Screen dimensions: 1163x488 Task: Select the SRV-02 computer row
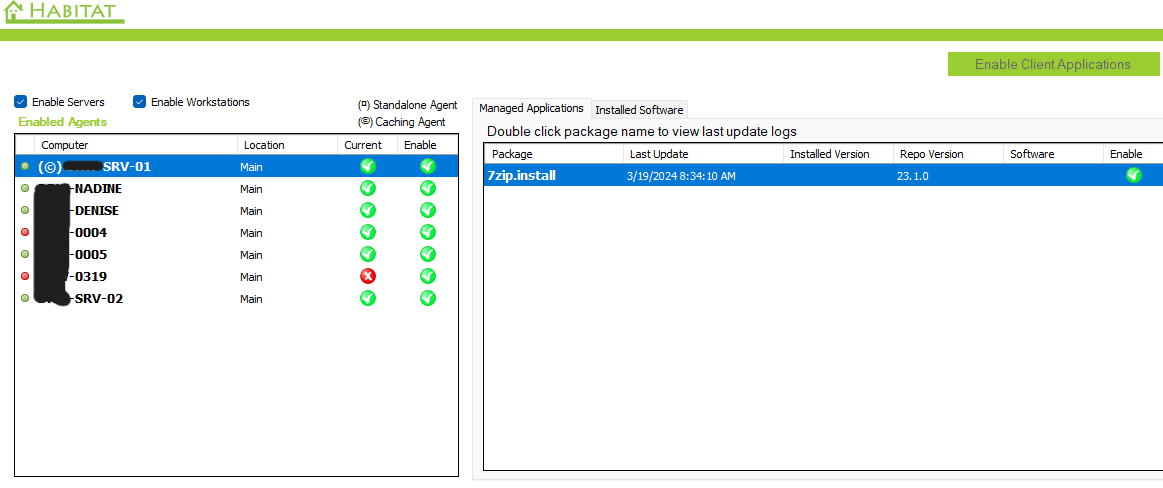click(x=98, y=298)
